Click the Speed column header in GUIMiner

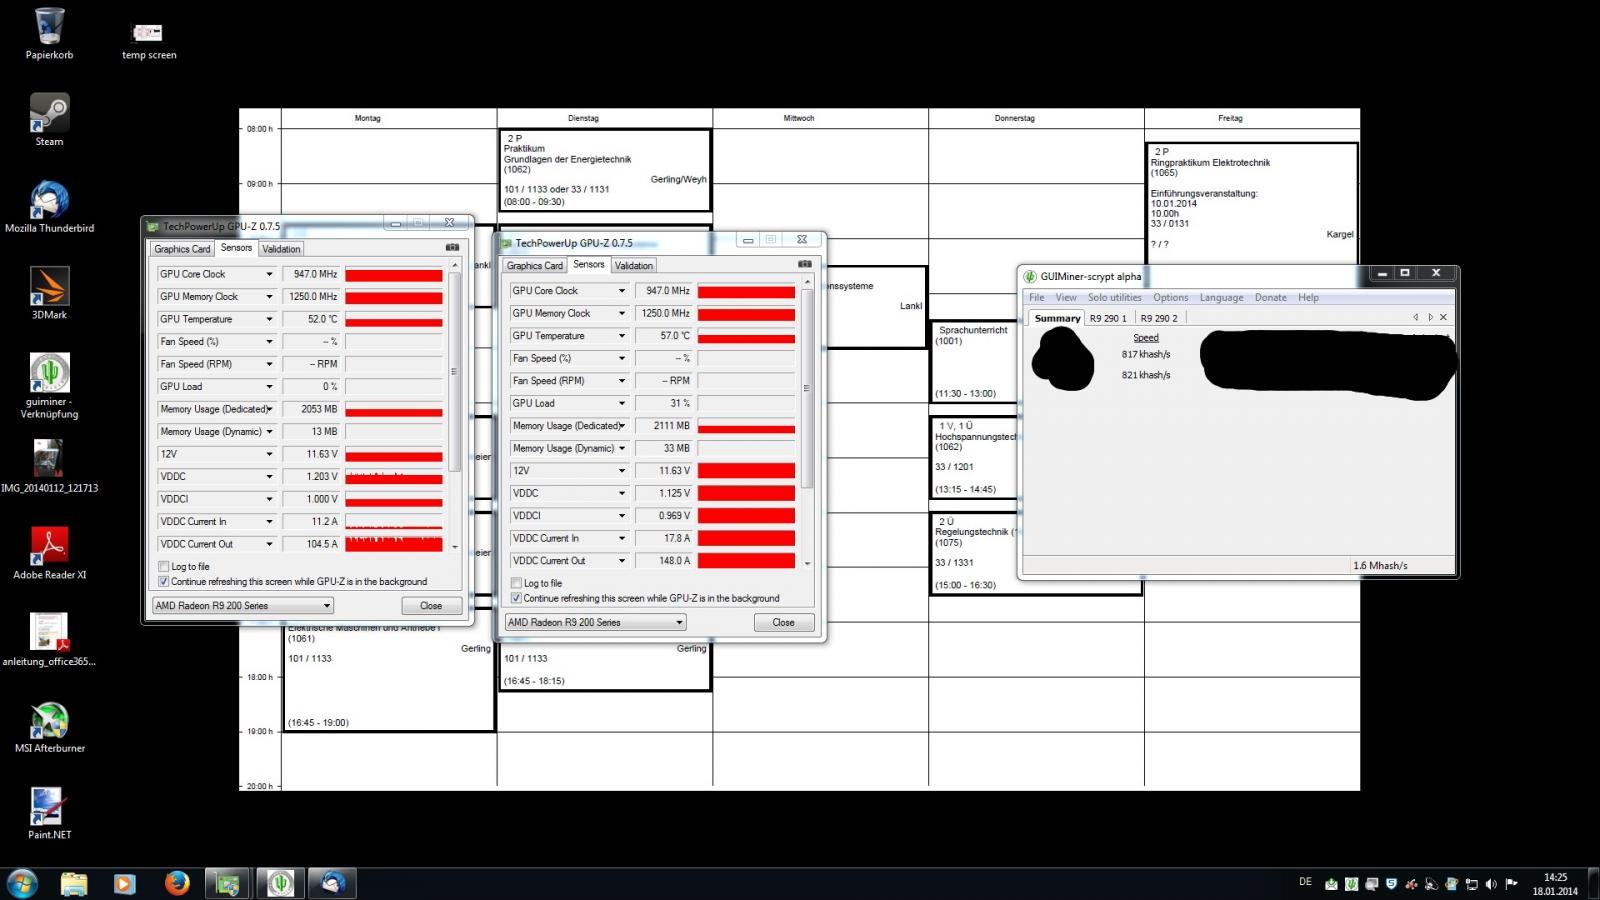pos(1146,338)
